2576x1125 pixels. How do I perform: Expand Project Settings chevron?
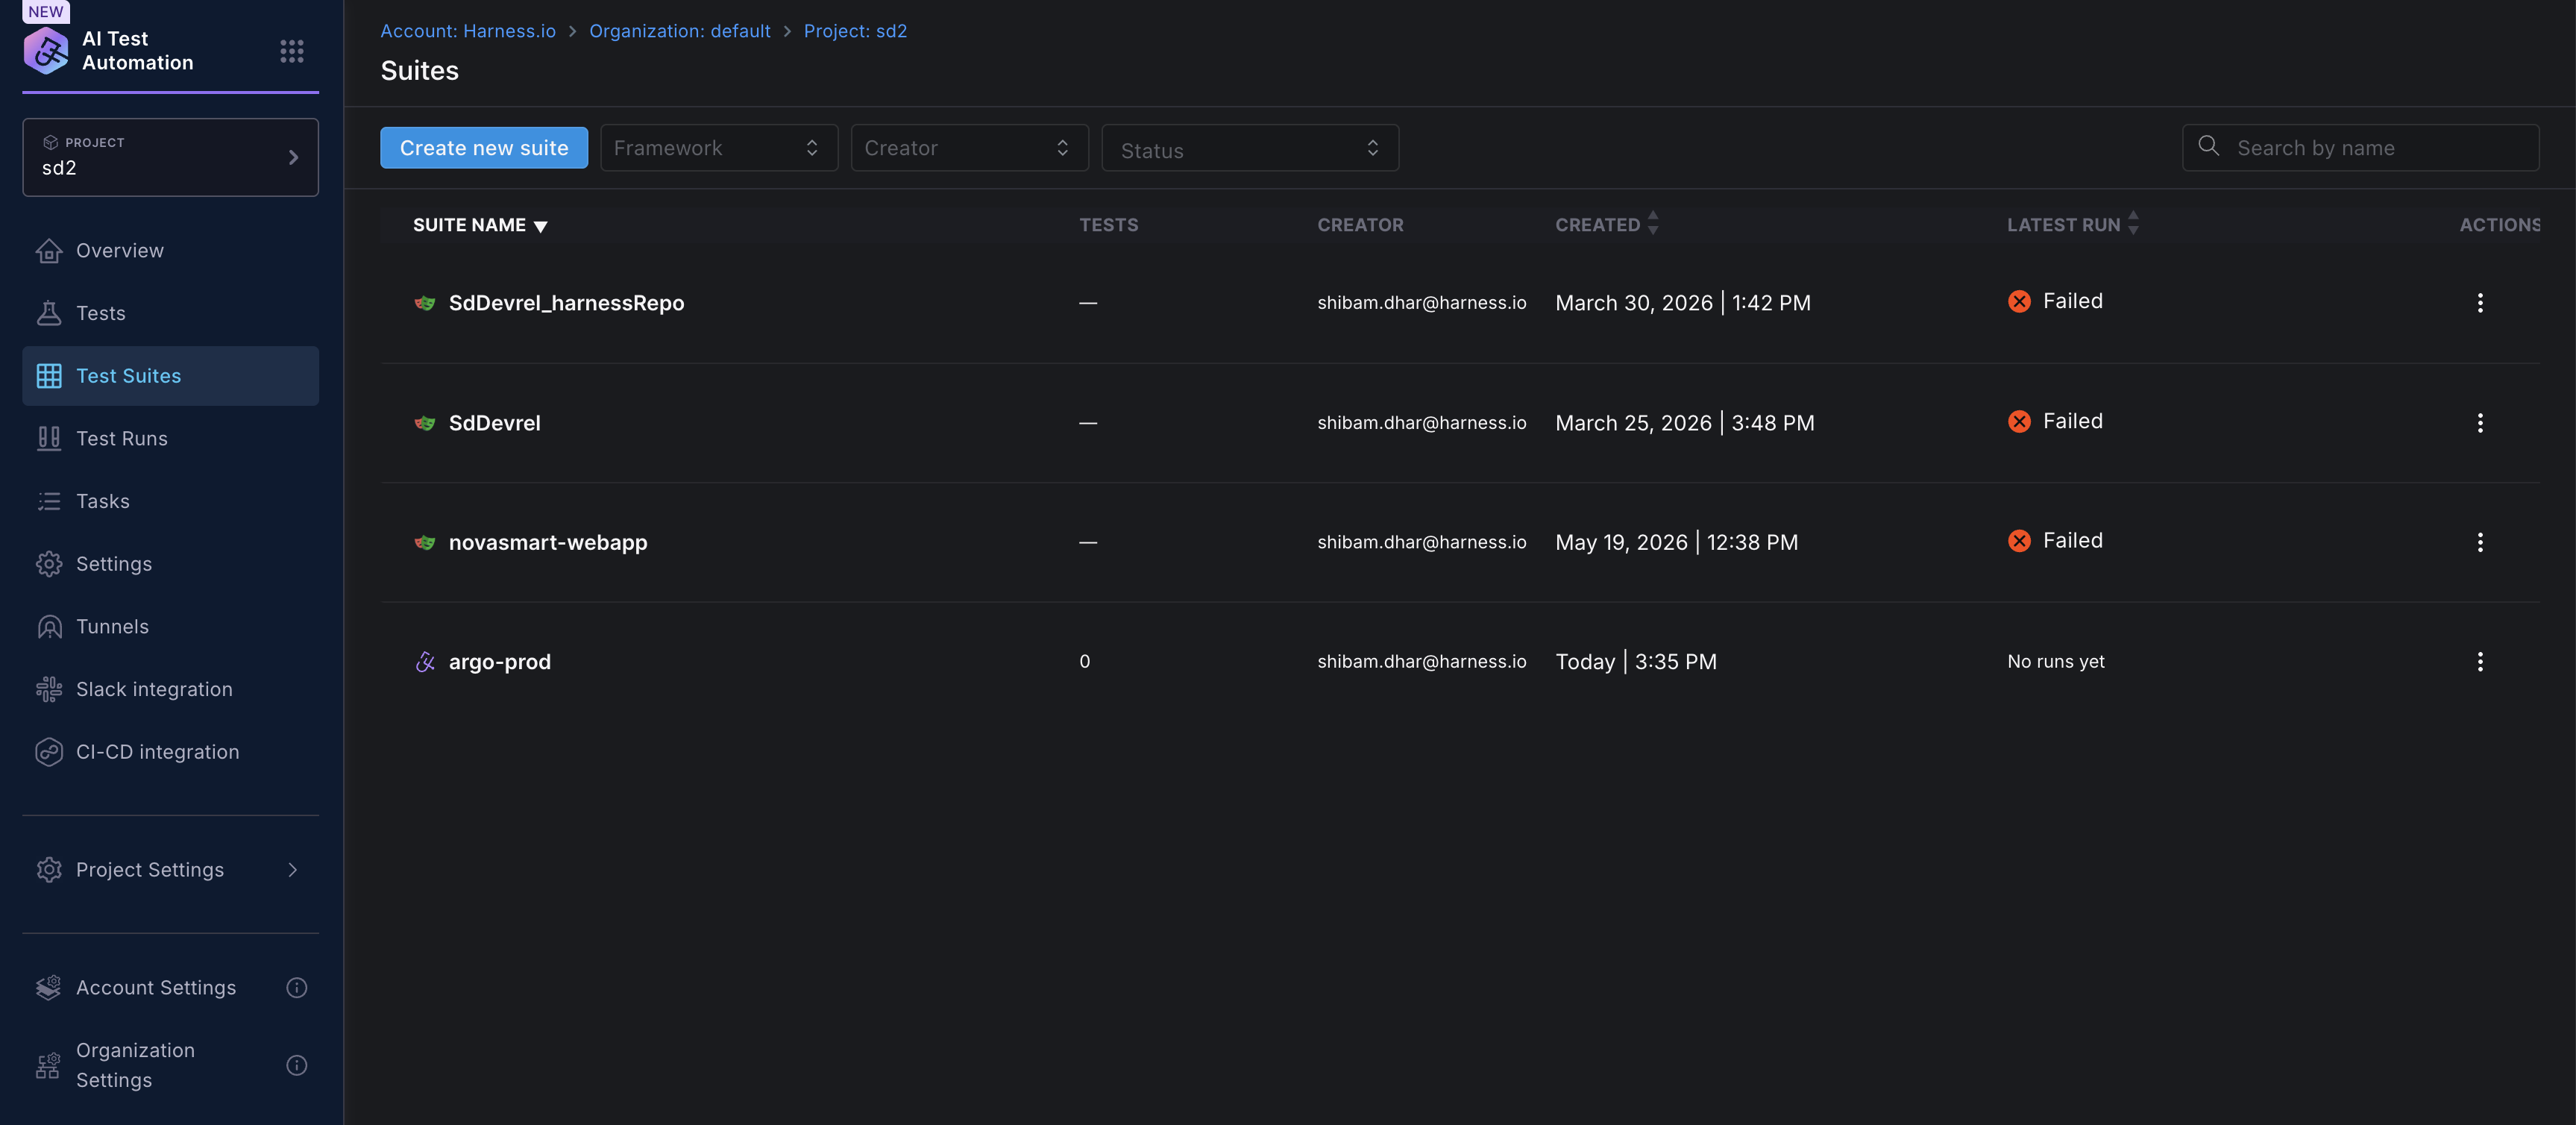point(293,870)
